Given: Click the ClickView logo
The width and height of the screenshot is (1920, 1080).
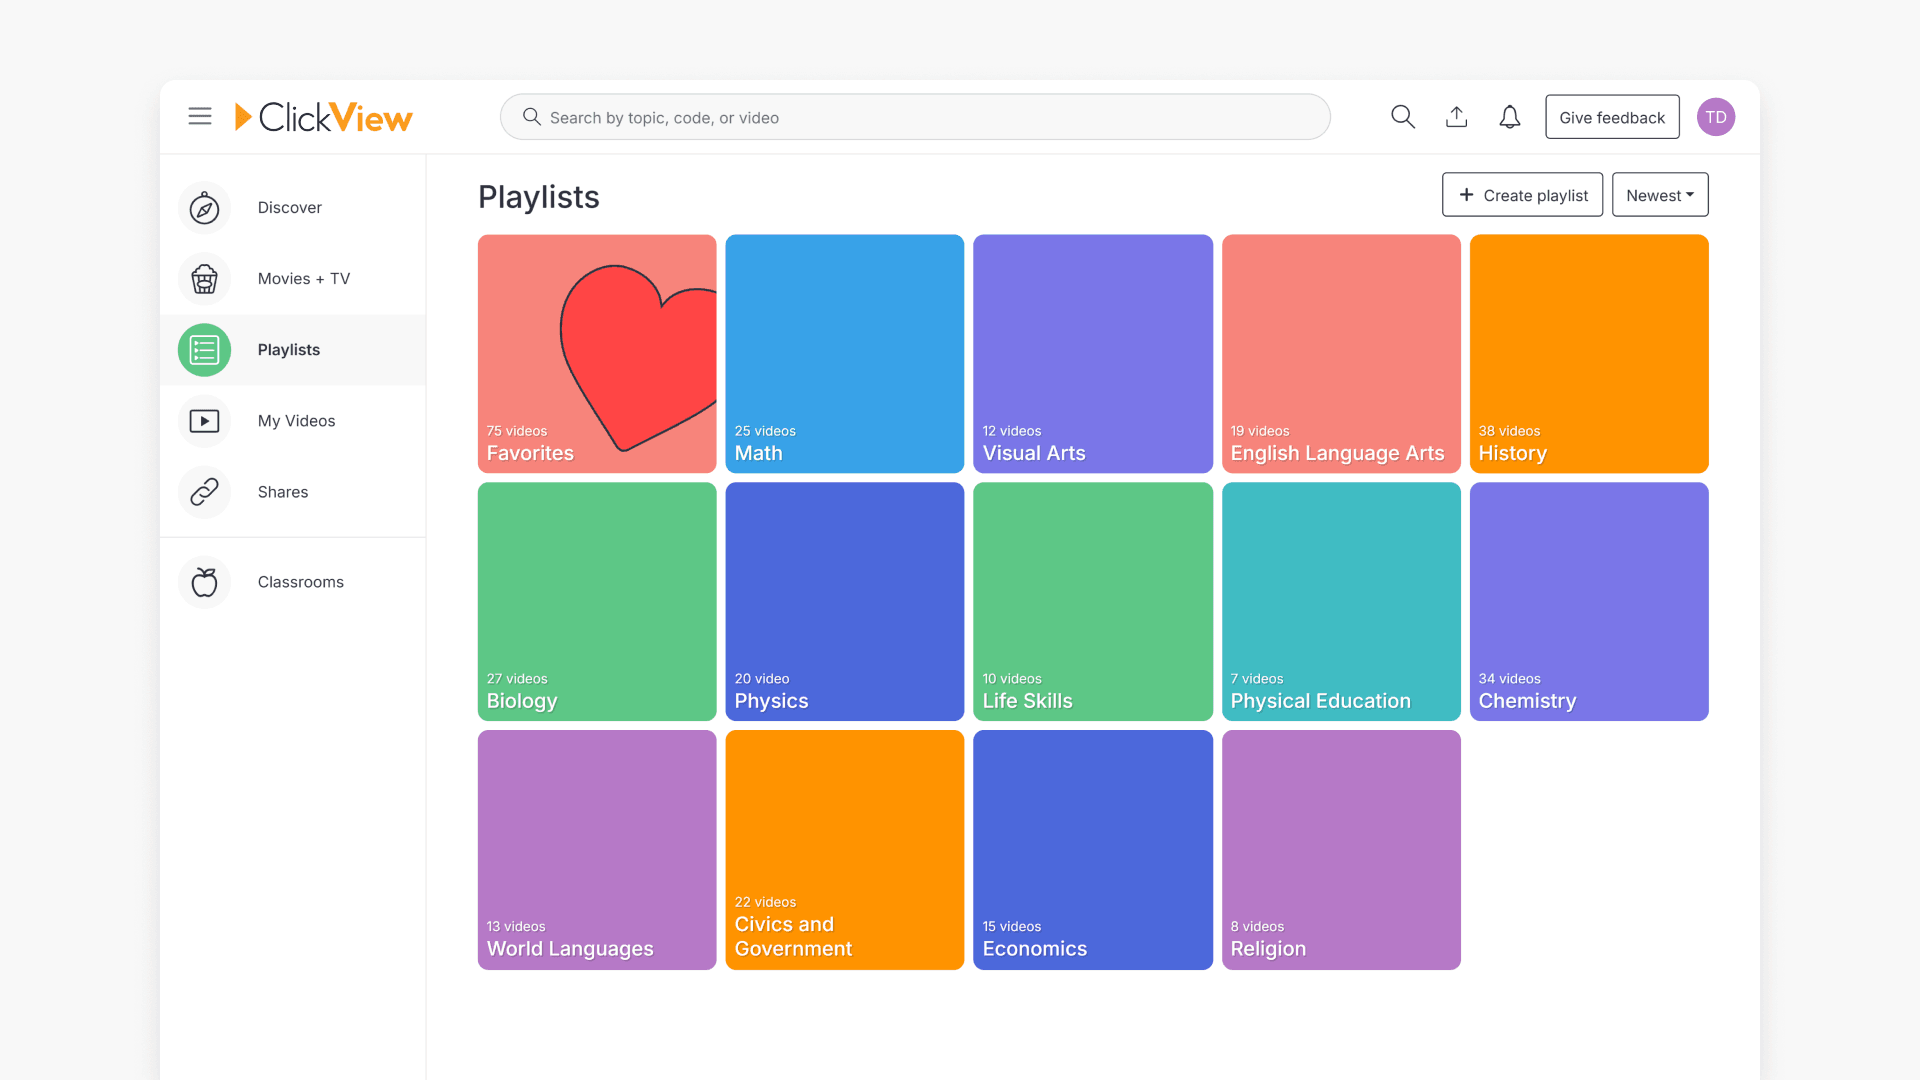Looking at the screenshot, I should click(323, 116).
